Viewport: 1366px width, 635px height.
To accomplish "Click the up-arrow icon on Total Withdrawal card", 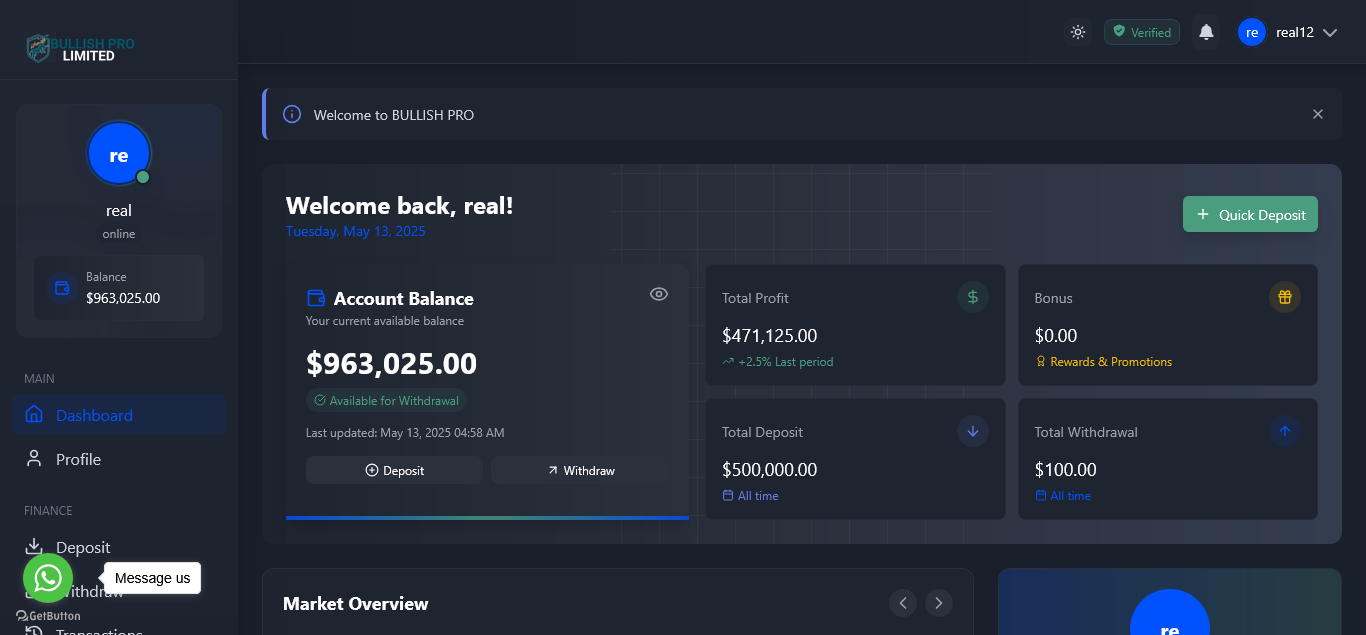I will click(x=1284, y=431).
